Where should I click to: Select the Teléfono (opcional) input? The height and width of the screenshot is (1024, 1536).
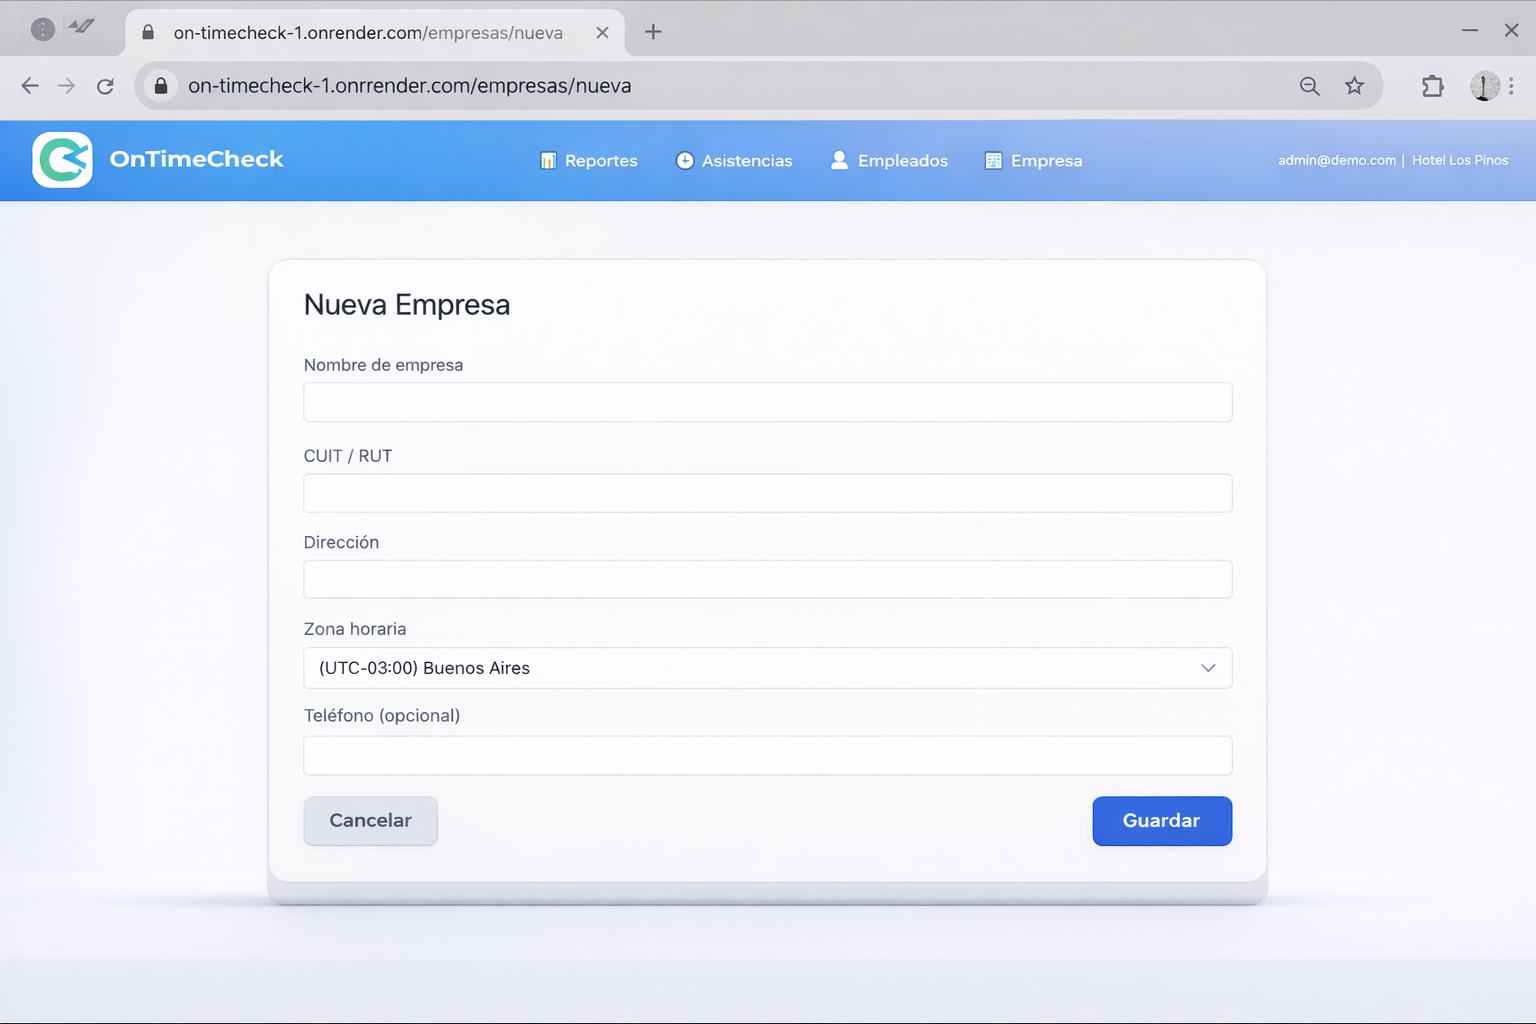[x=767, y=756]
